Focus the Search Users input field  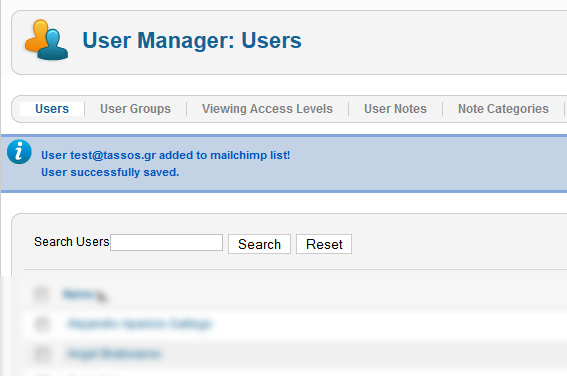[x=166, y=243]
